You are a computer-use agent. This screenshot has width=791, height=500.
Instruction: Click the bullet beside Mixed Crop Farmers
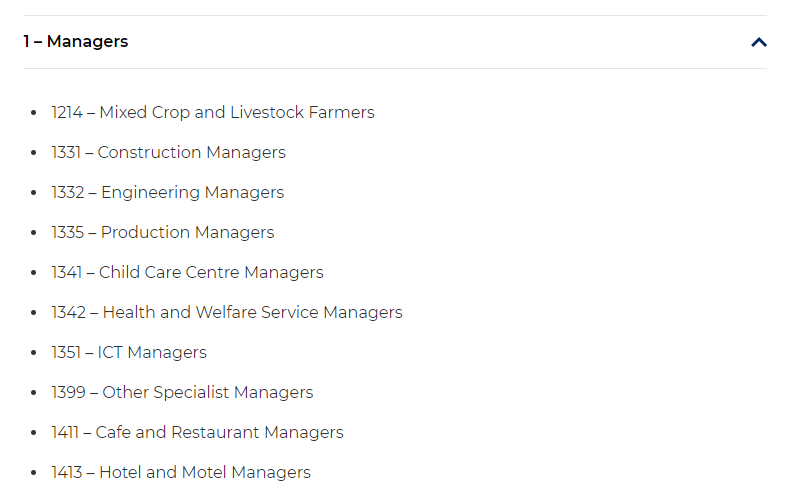(x=34, y=113)
